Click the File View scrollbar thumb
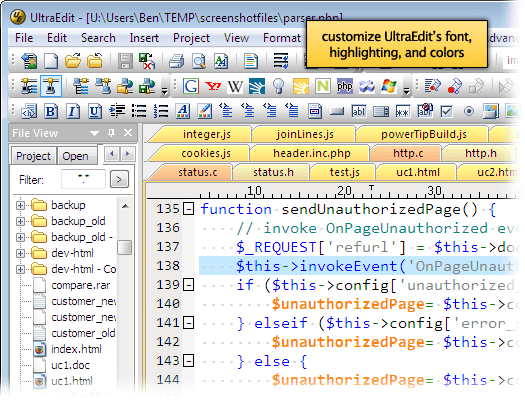Screen dimensions: 525x400 (125, 248)
